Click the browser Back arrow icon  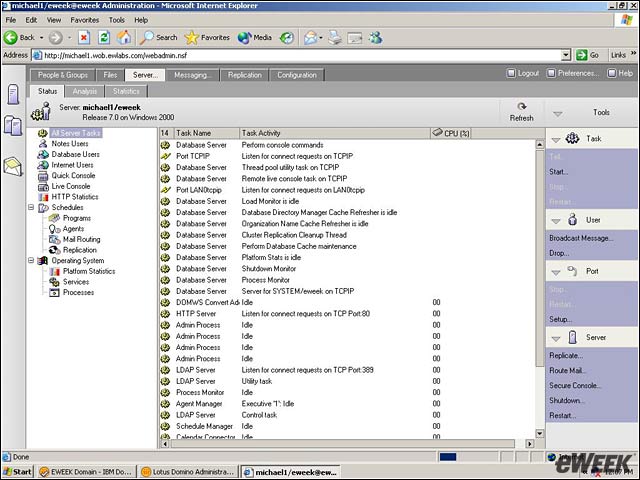click(11, 38)
